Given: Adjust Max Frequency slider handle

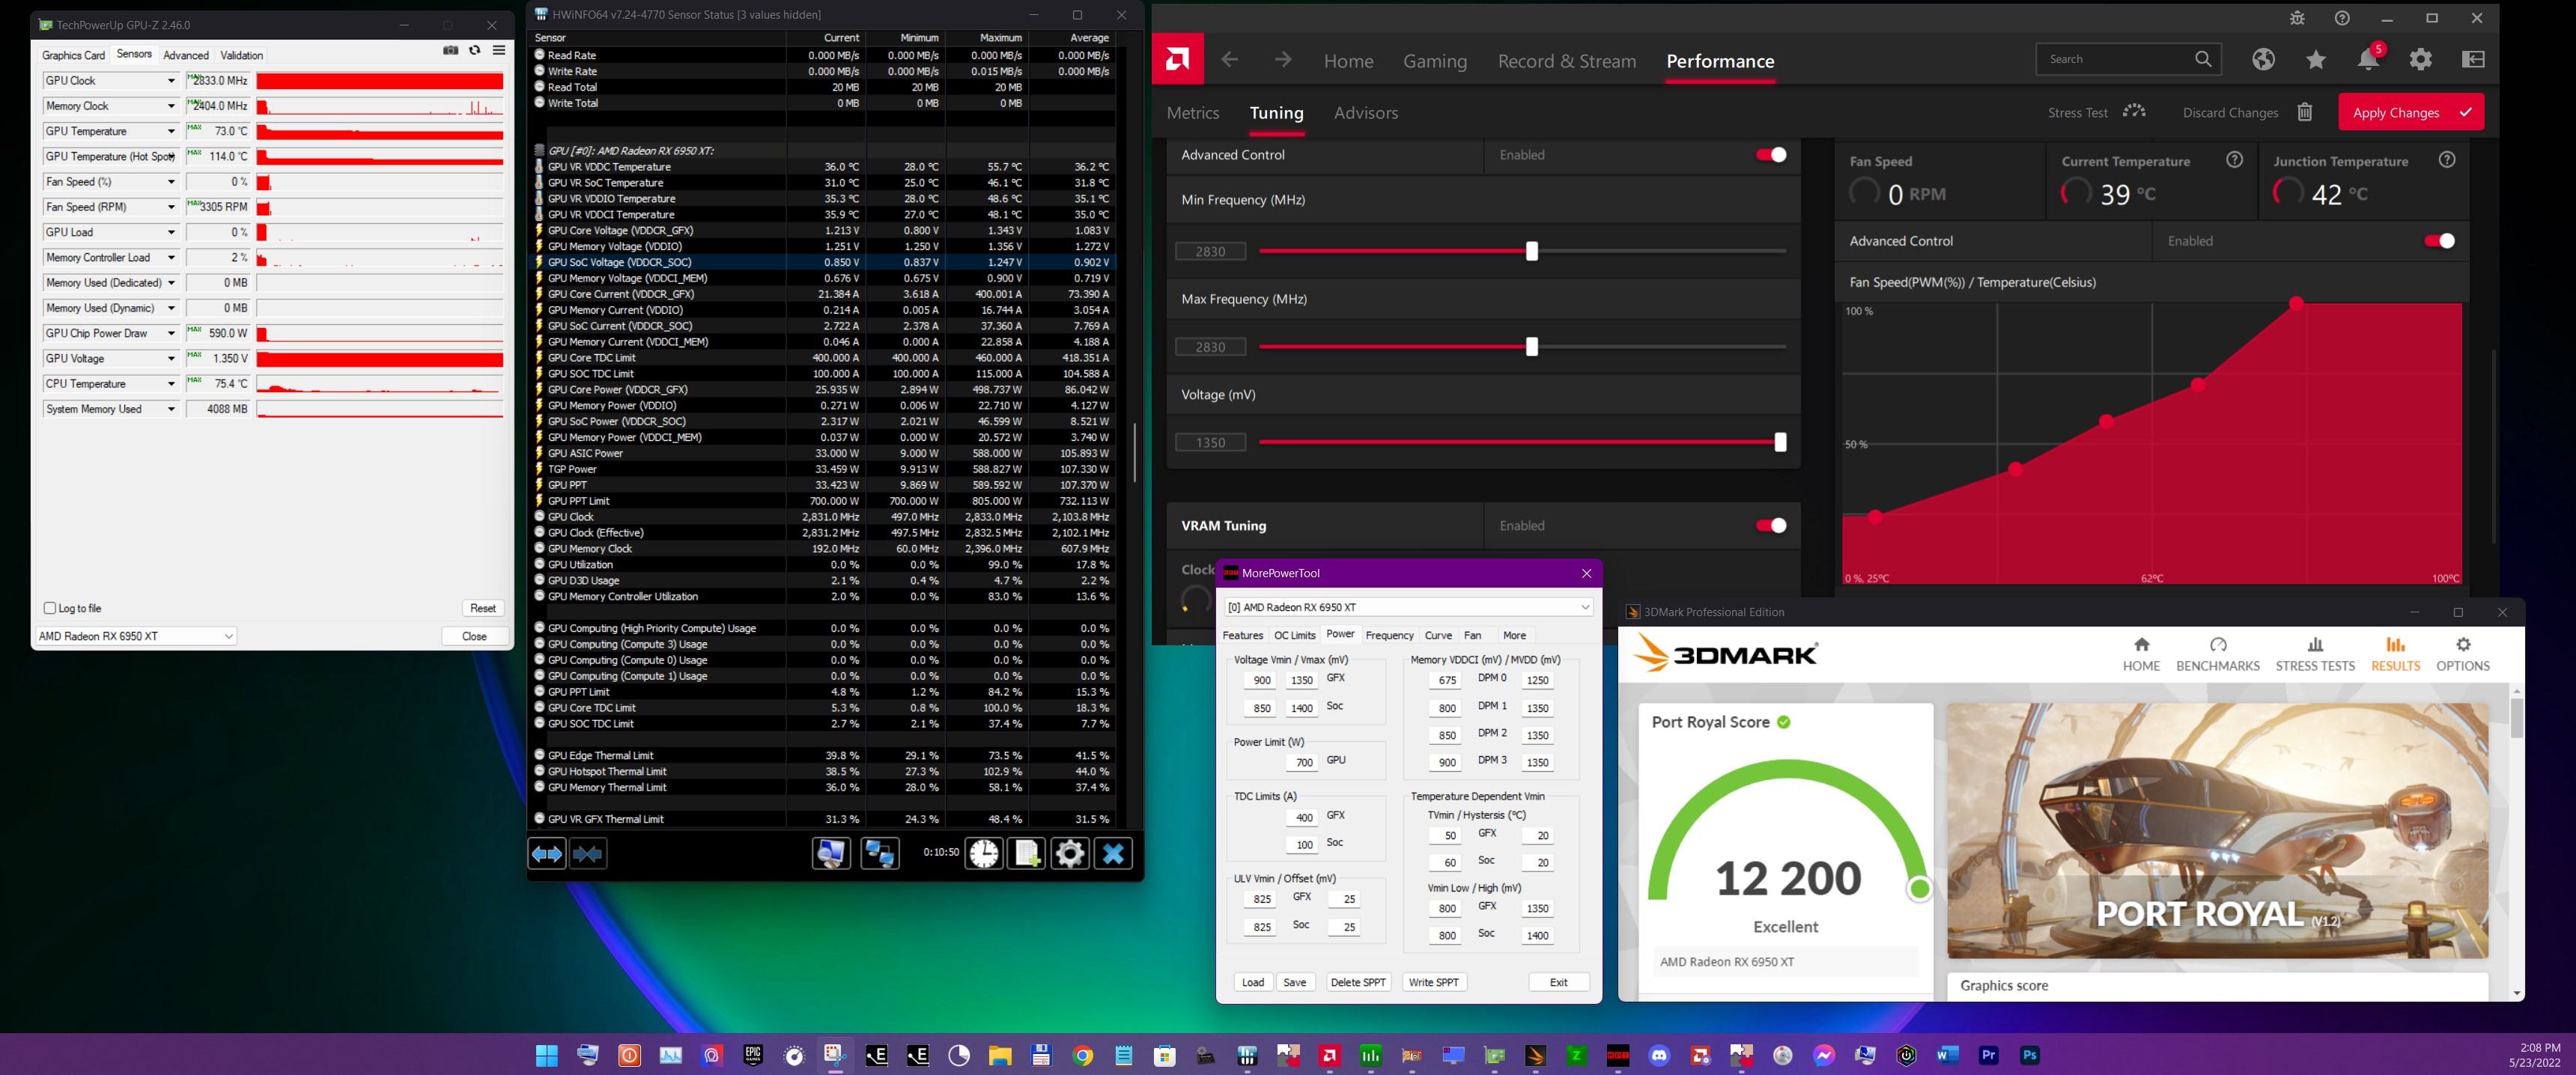Looking at the screenshot, I should [1531, 347].
